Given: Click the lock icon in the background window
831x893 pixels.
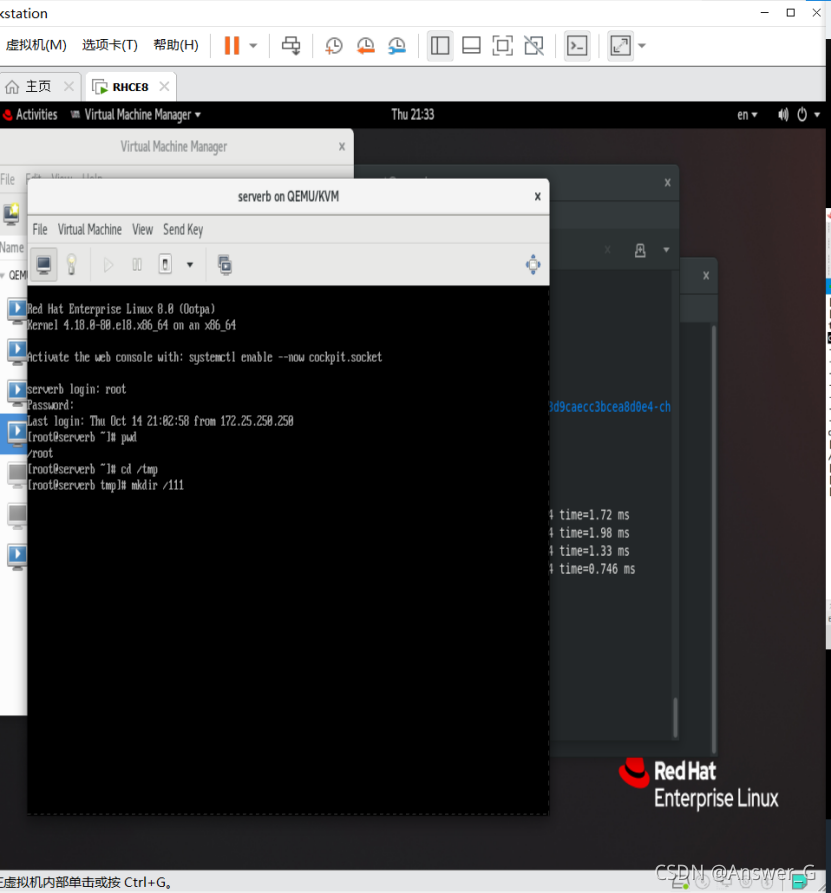Looking at the screenshot, I should coord(640,250).
